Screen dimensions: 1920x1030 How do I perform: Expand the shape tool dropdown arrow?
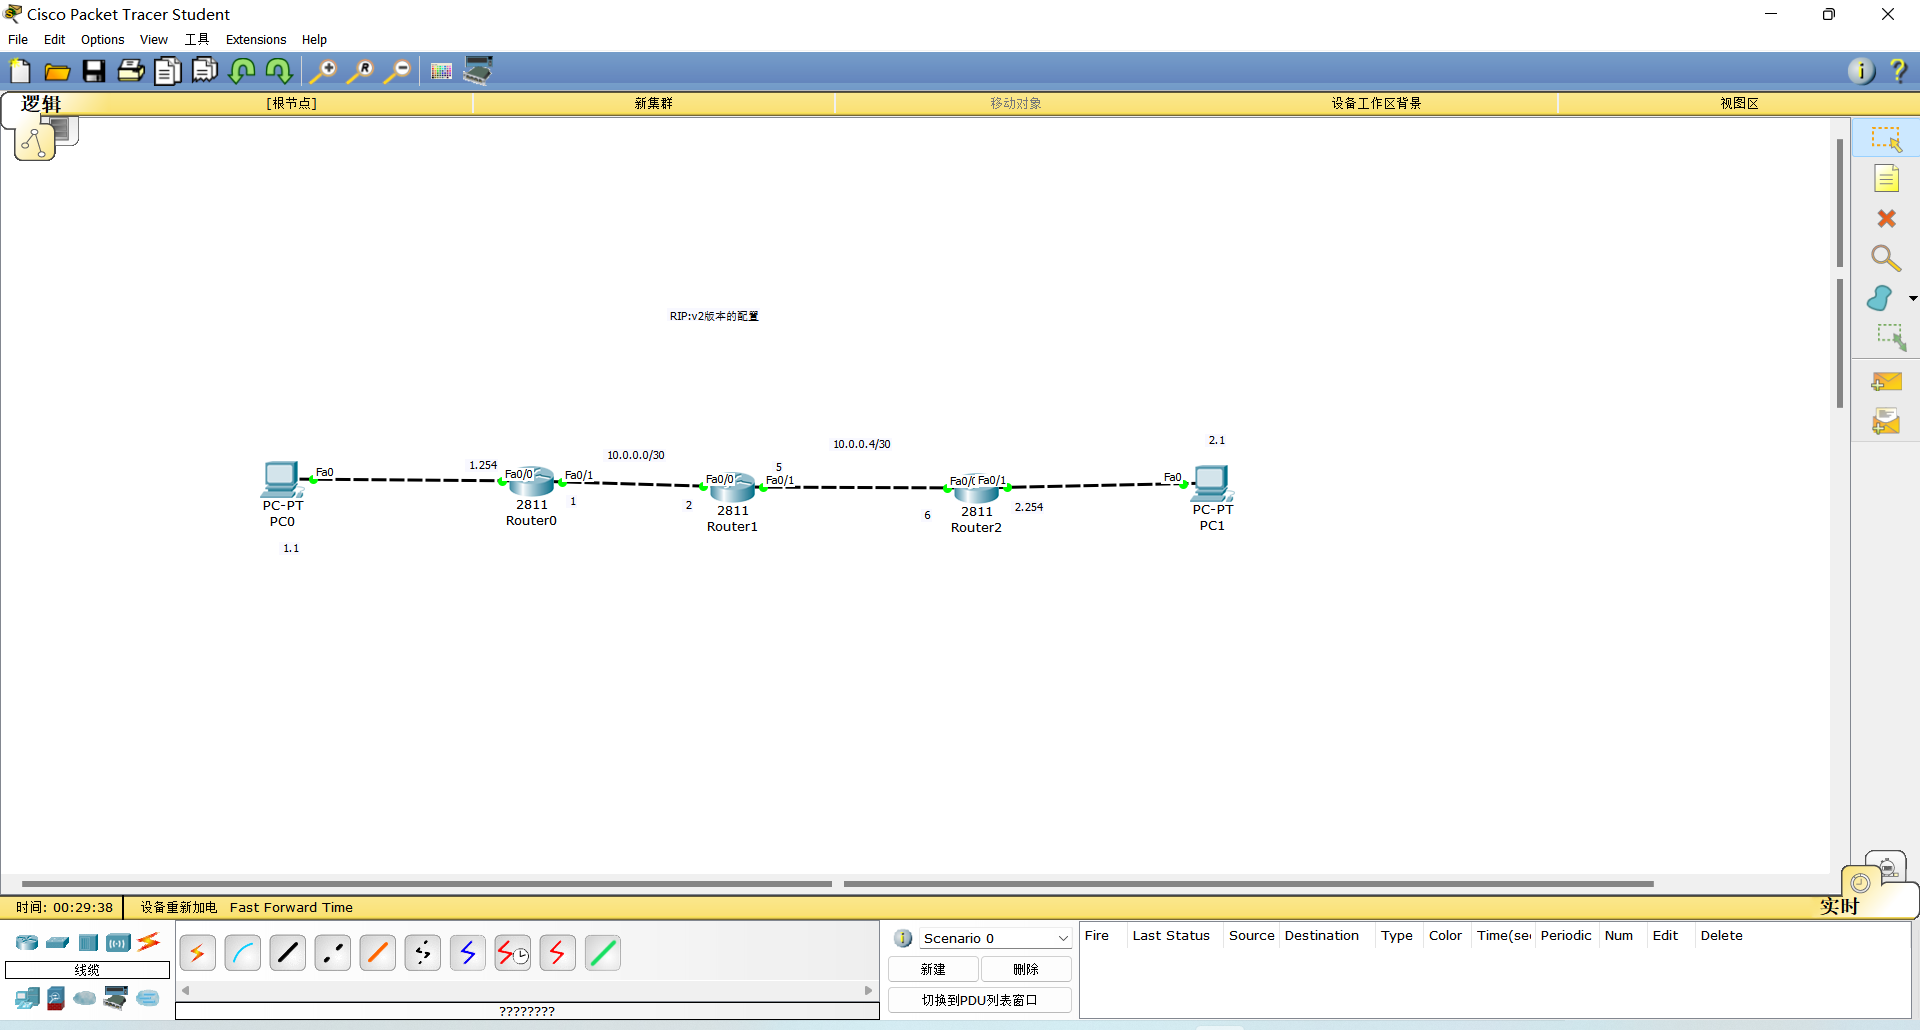[1912, 298]
